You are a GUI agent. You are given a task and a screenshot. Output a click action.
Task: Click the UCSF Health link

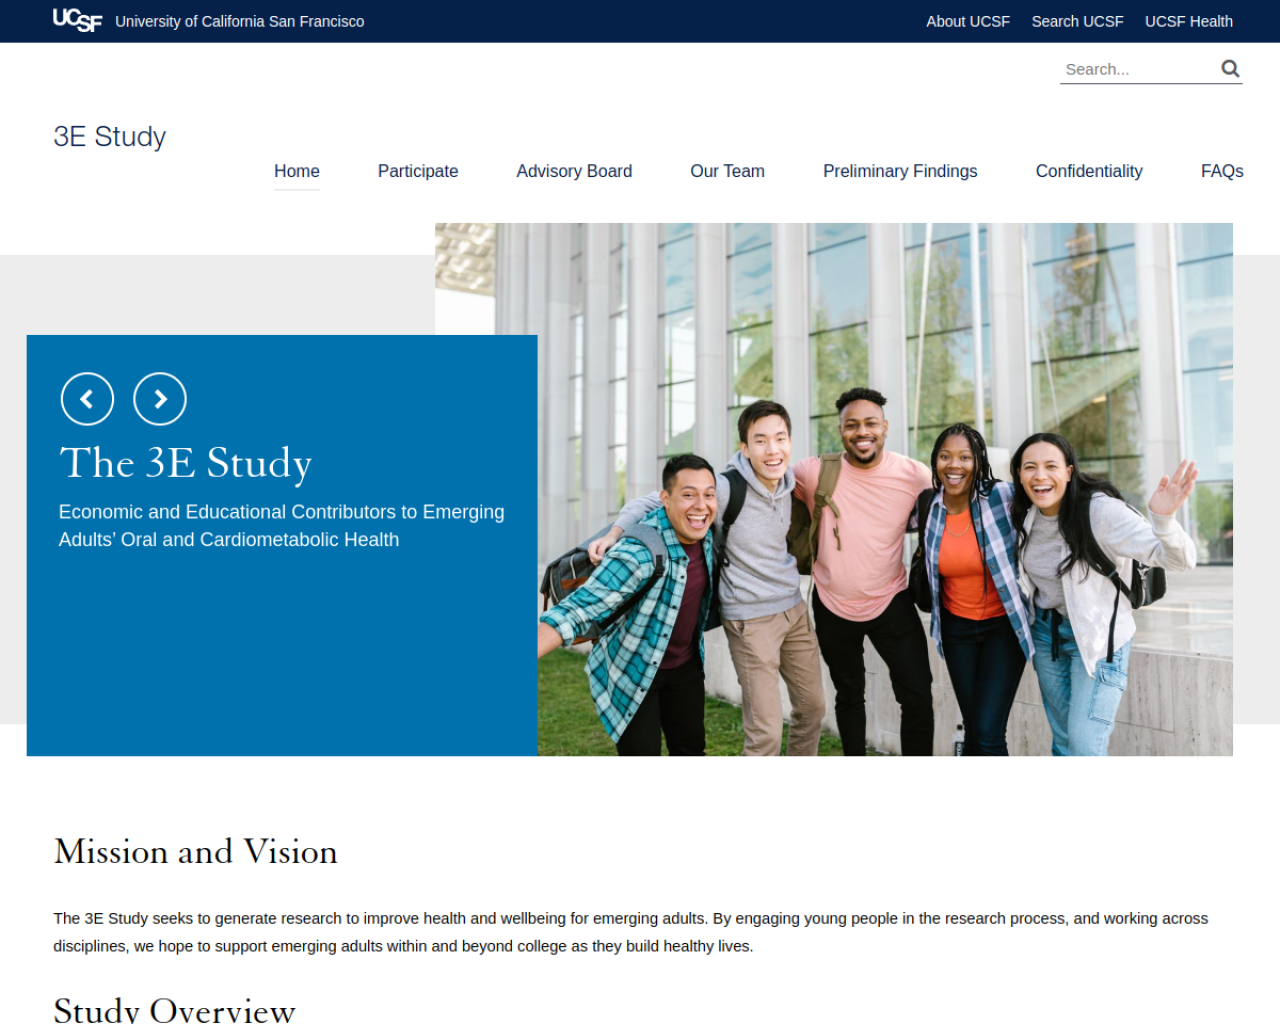pos(1188,21)
